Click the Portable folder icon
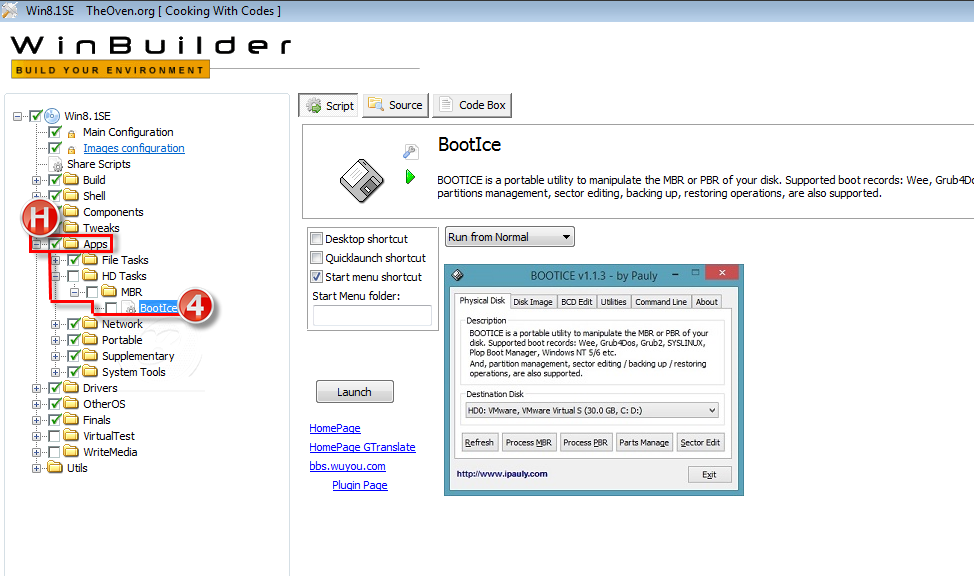The image size is (974, 576). click(x=90, y=339)
